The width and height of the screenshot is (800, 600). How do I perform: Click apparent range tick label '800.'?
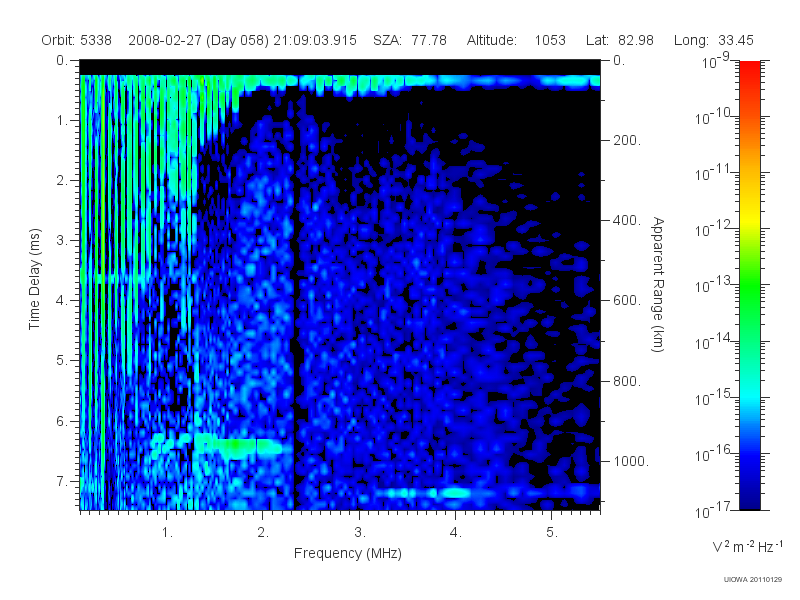coord(627,381)
